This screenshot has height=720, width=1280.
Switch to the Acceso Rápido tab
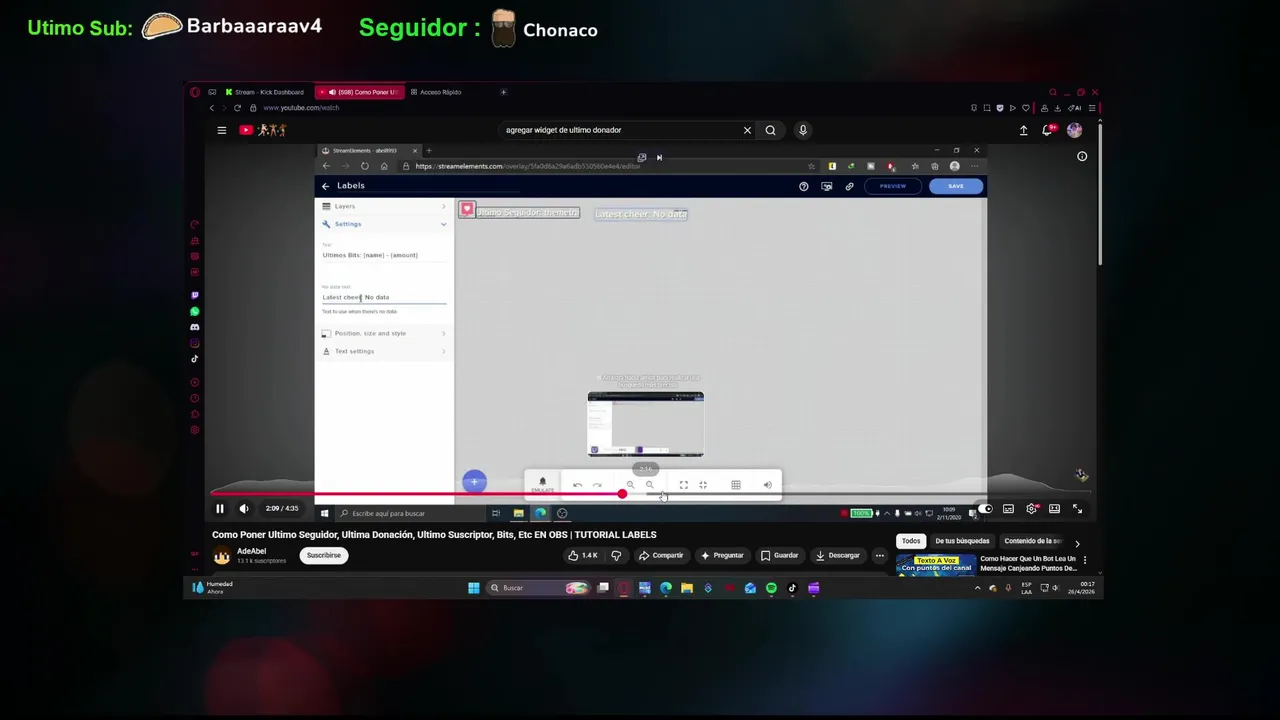click(x=435, y=92)
